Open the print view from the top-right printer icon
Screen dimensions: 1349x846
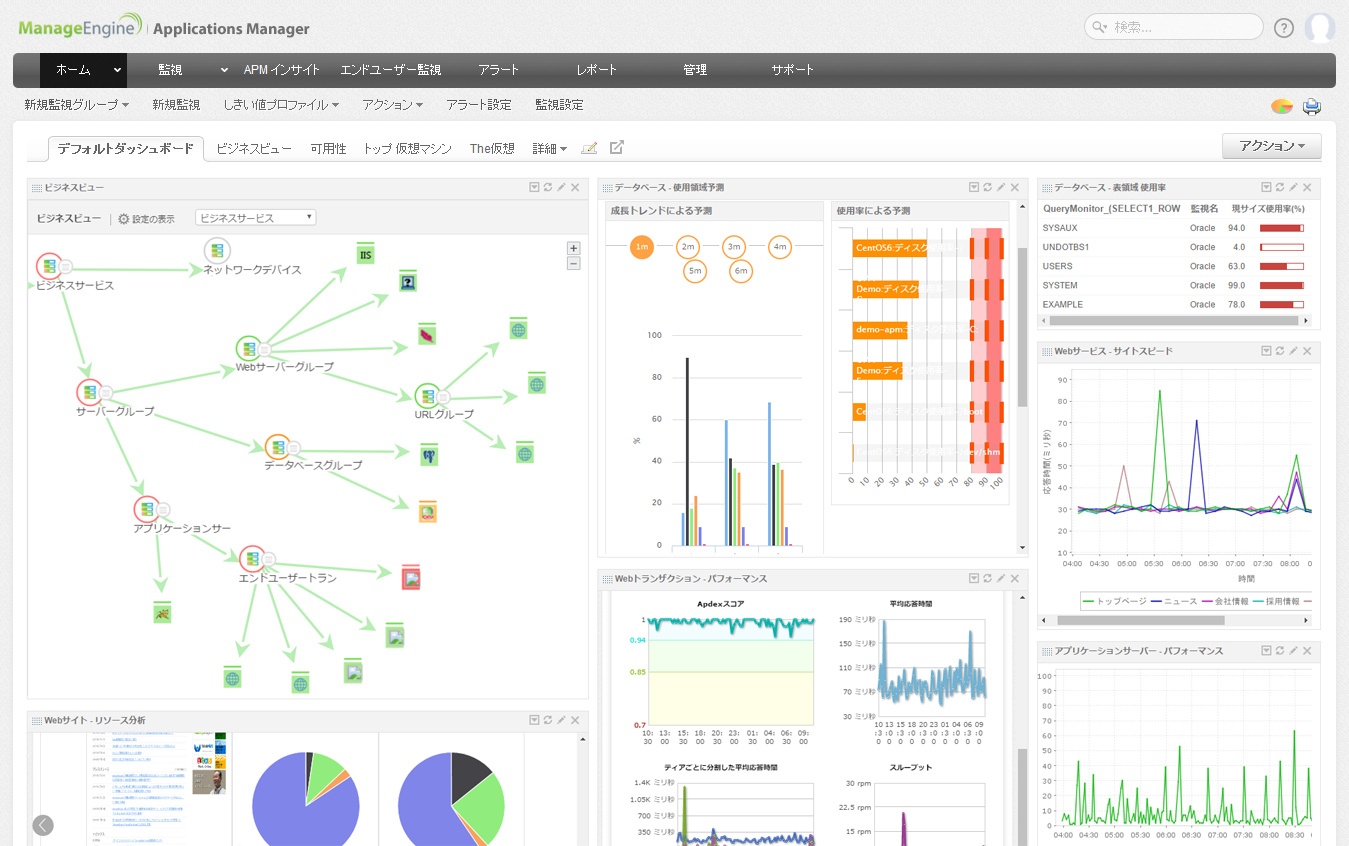tap(1311, 105)
